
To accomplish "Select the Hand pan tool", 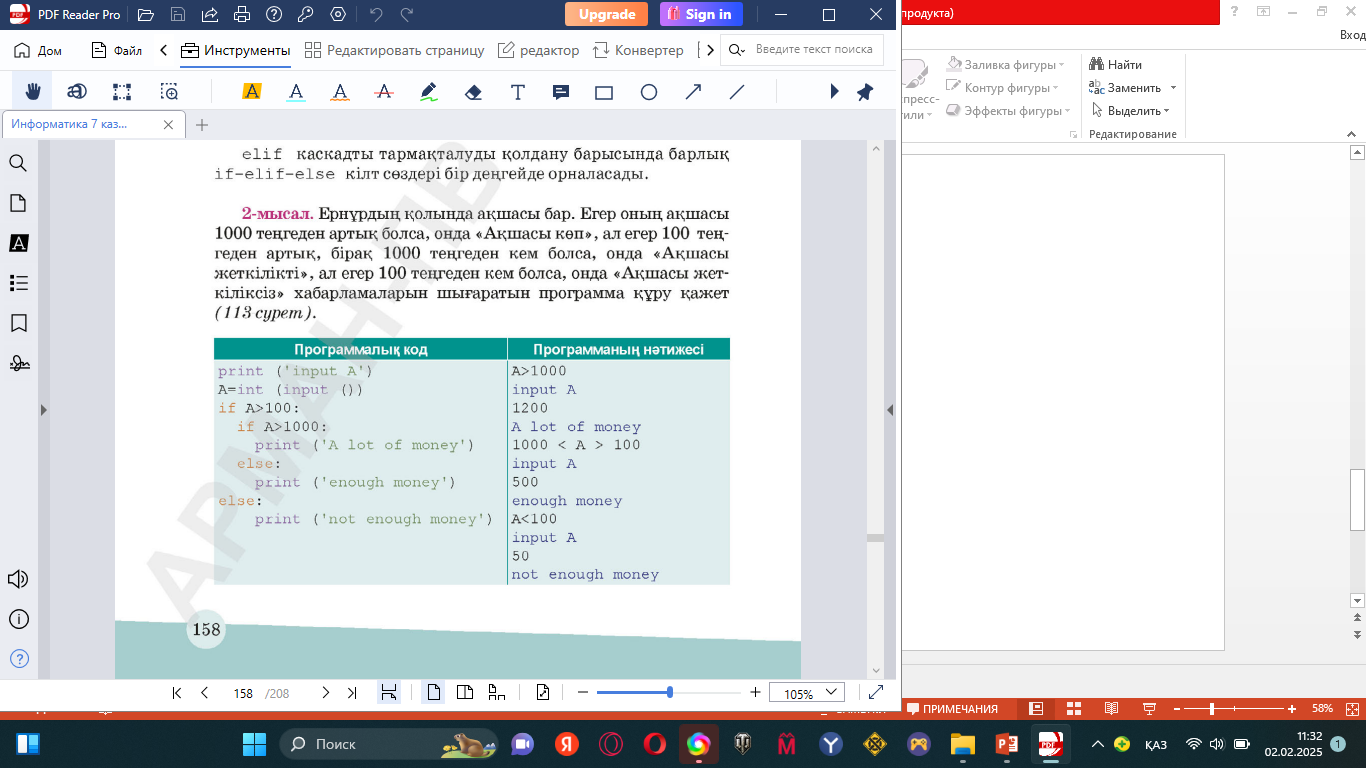I will click(x=32, y=92).
